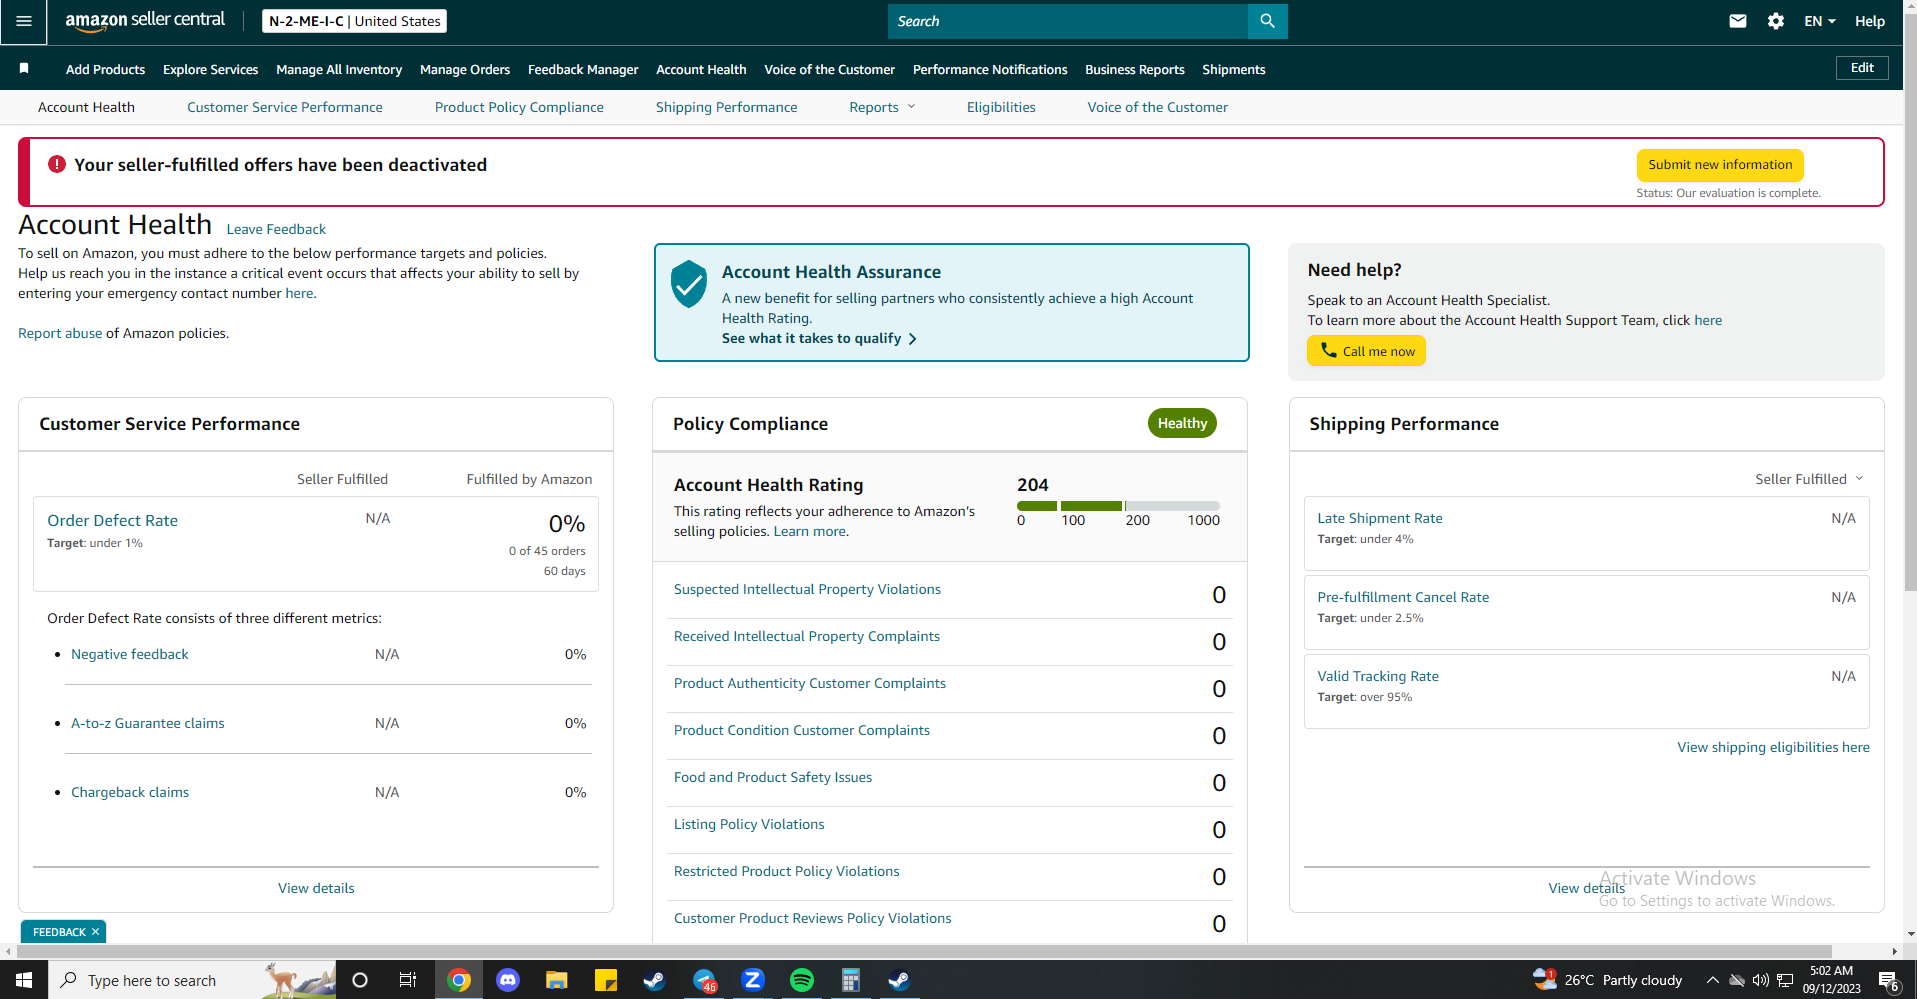Open Business Reports from the top menu
Viewport: 1917px width, 999px height.
pos(1135,69)
